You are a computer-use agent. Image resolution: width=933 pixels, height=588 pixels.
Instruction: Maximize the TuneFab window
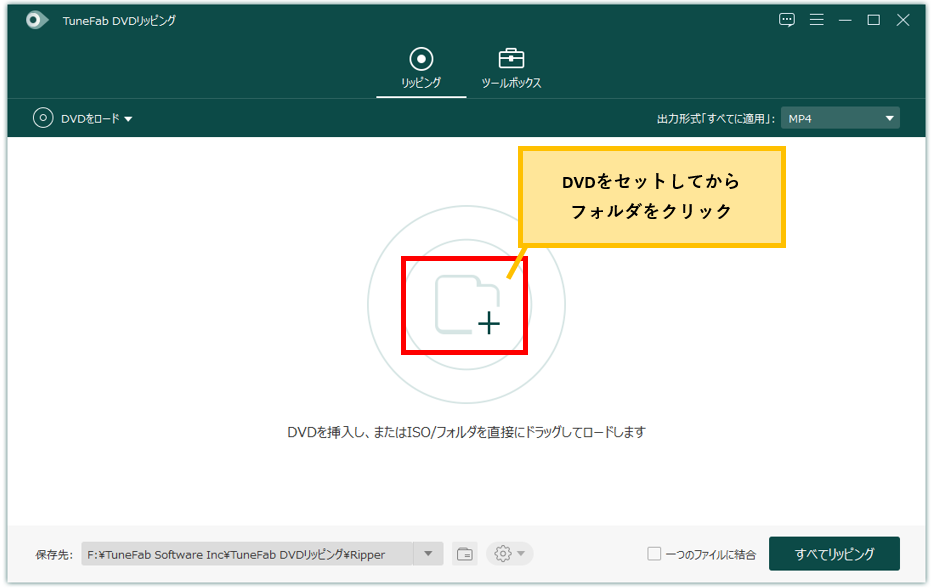(x=873, y=20)
